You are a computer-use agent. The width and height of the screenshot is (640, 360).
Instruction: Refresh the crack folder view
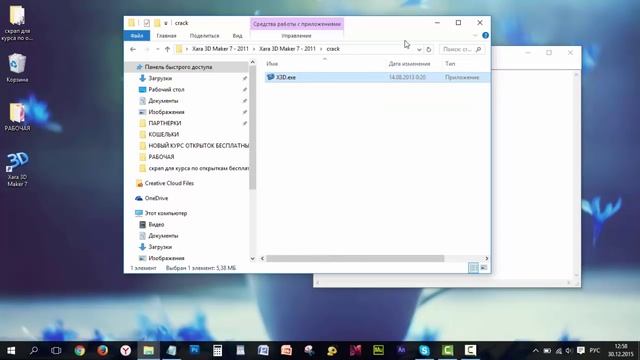pyautogui.click(x=429, y=49)
